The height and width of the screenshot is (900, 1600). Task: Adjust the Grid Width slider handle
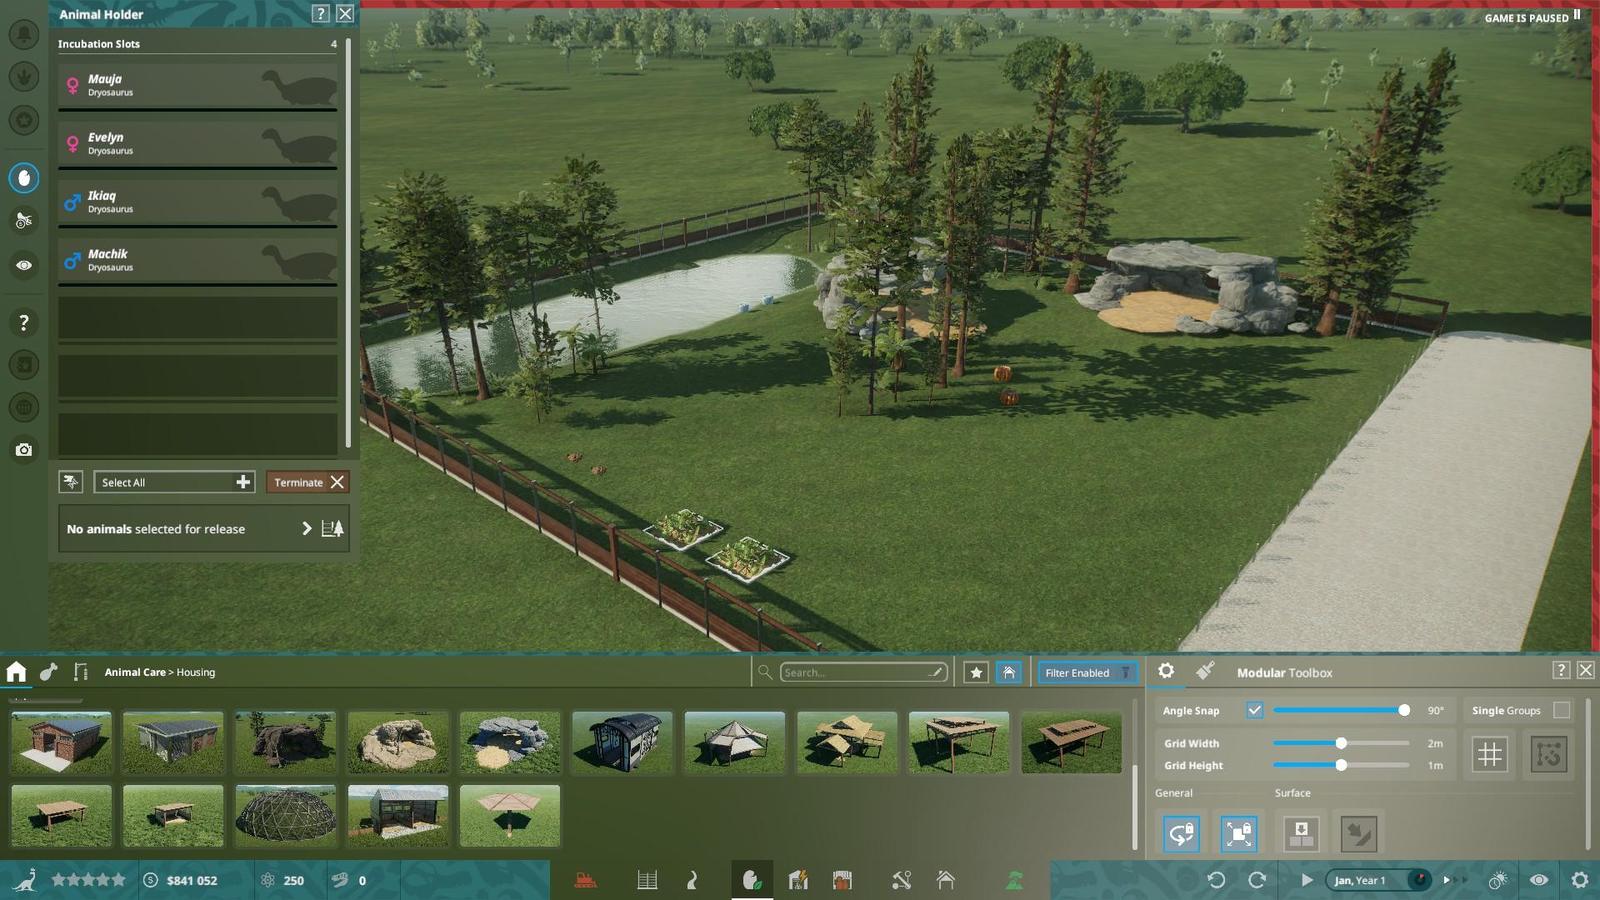pyautogui.click(x=1341, y=743)
